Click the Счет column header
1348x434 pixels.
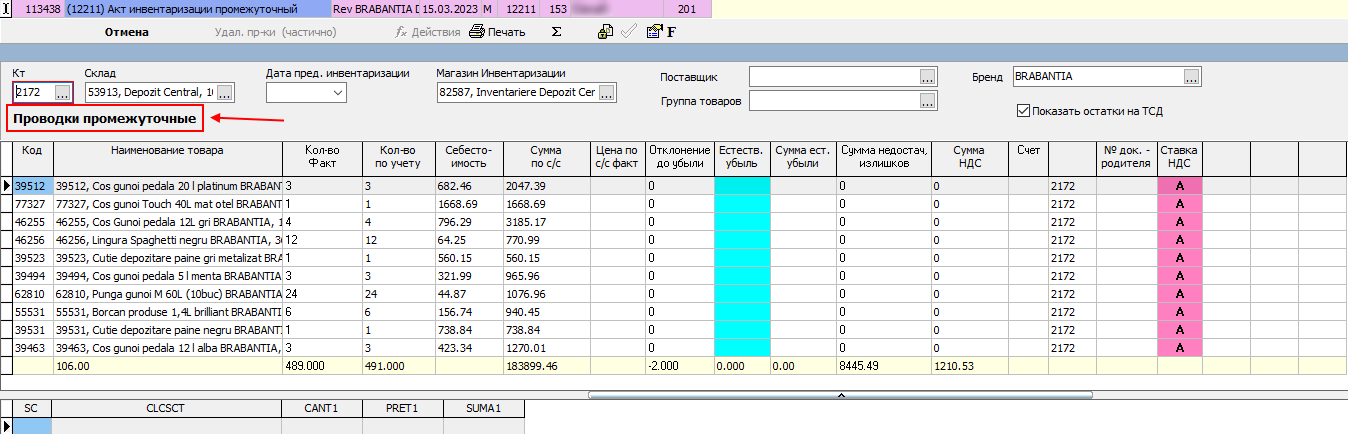[x=1028, y=158]
